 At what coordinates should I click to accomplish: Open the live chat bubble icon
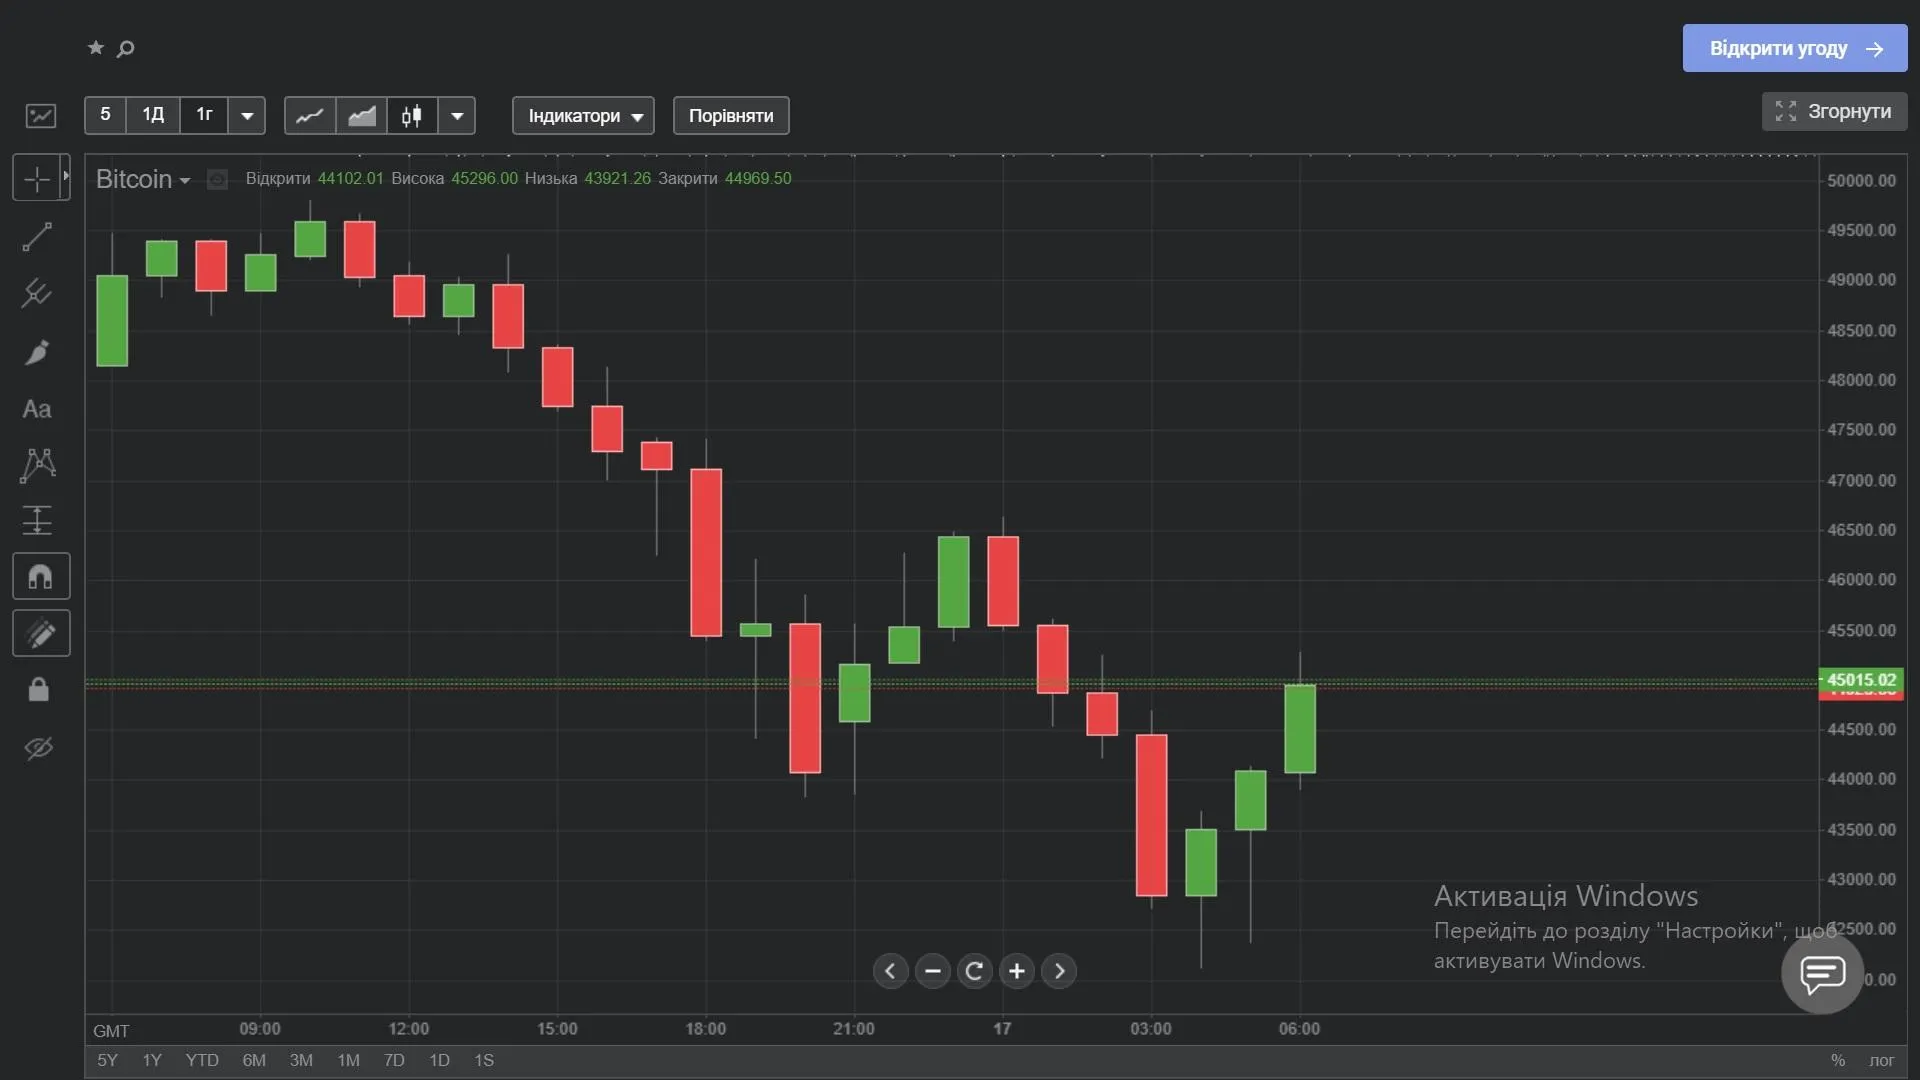click(x=1822, y=973)
